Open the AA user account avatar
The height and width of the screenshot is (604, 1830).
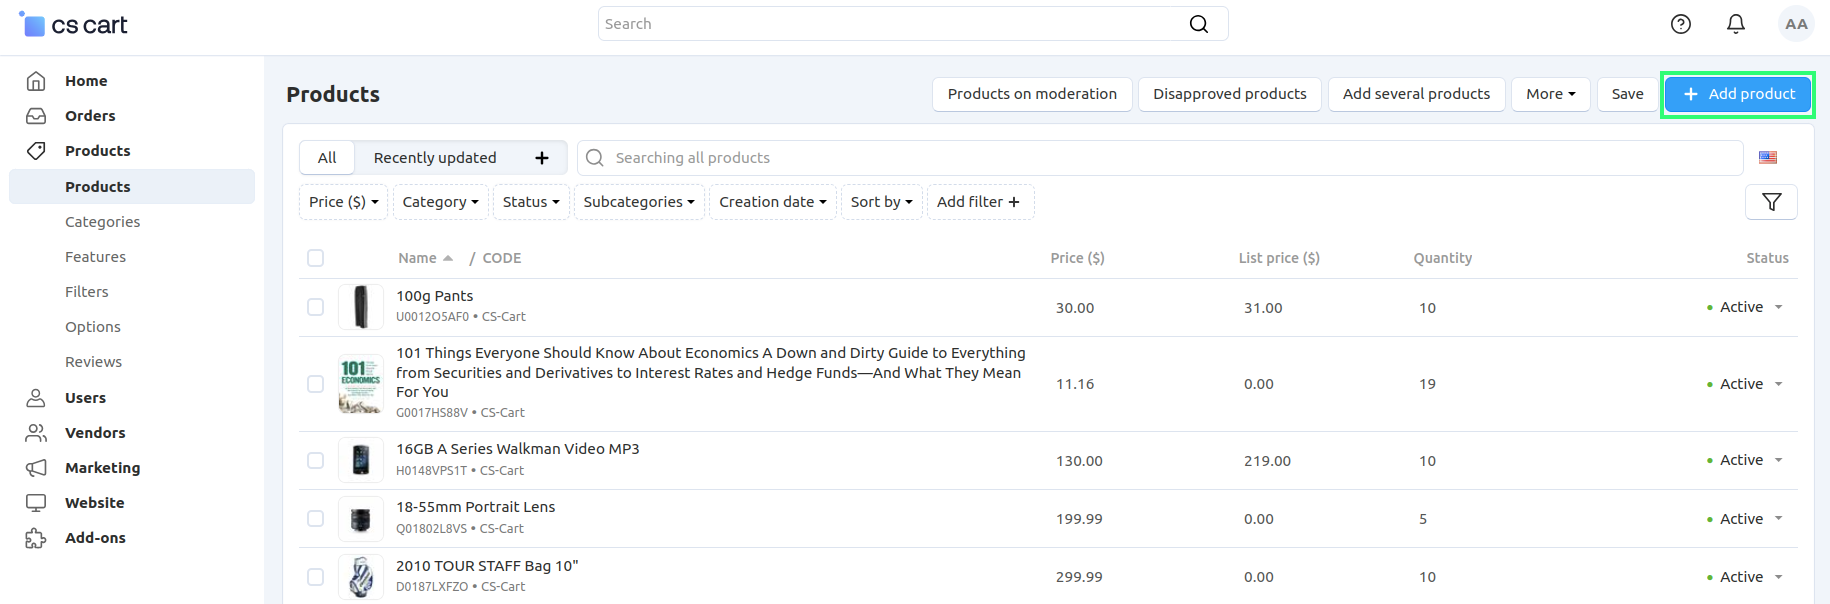(1796, 24)
